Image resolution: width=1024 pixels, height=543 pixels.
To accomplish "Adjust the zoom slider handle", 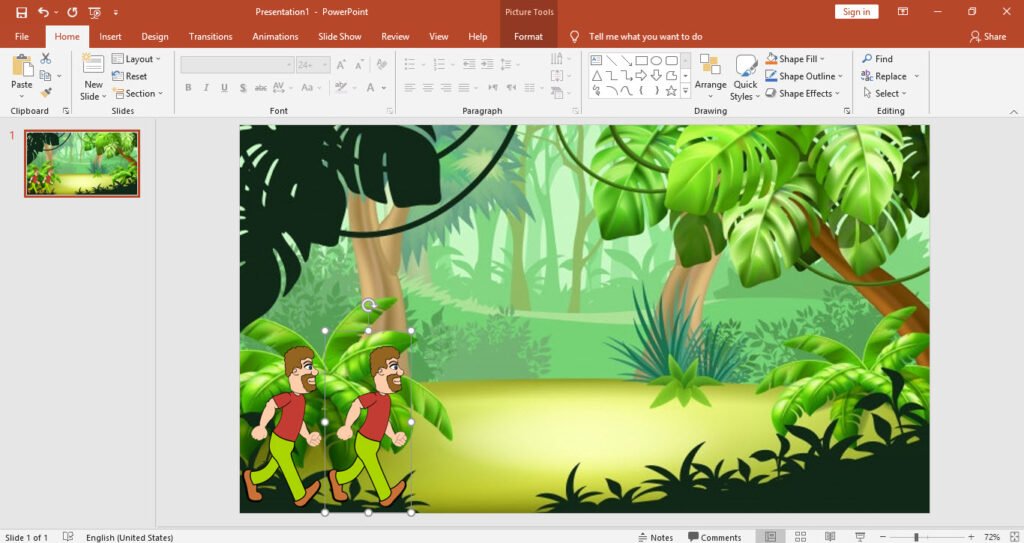I will click(916, 537).
